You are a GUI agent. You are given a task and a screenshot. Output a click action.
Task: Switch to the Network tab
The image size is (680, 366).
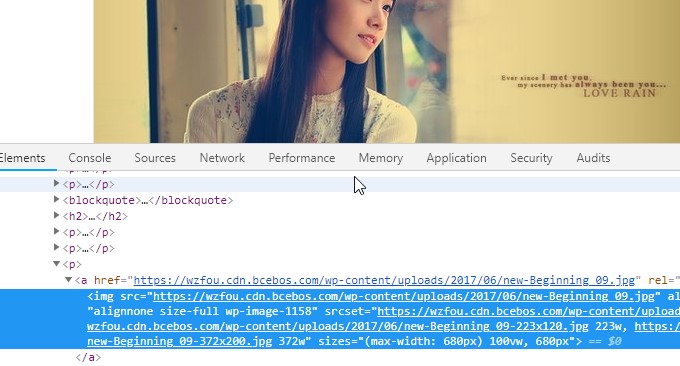pos(222,158)
